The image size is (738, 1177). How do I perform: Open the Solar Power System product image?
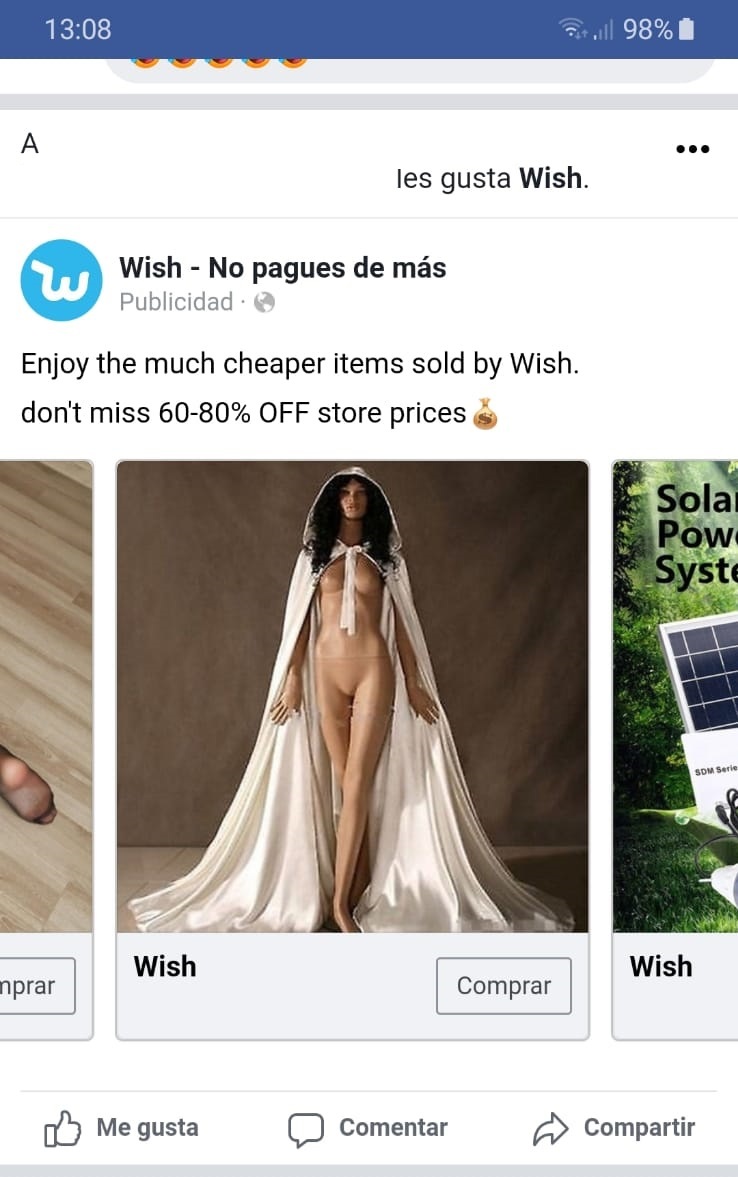click(676, 697)
